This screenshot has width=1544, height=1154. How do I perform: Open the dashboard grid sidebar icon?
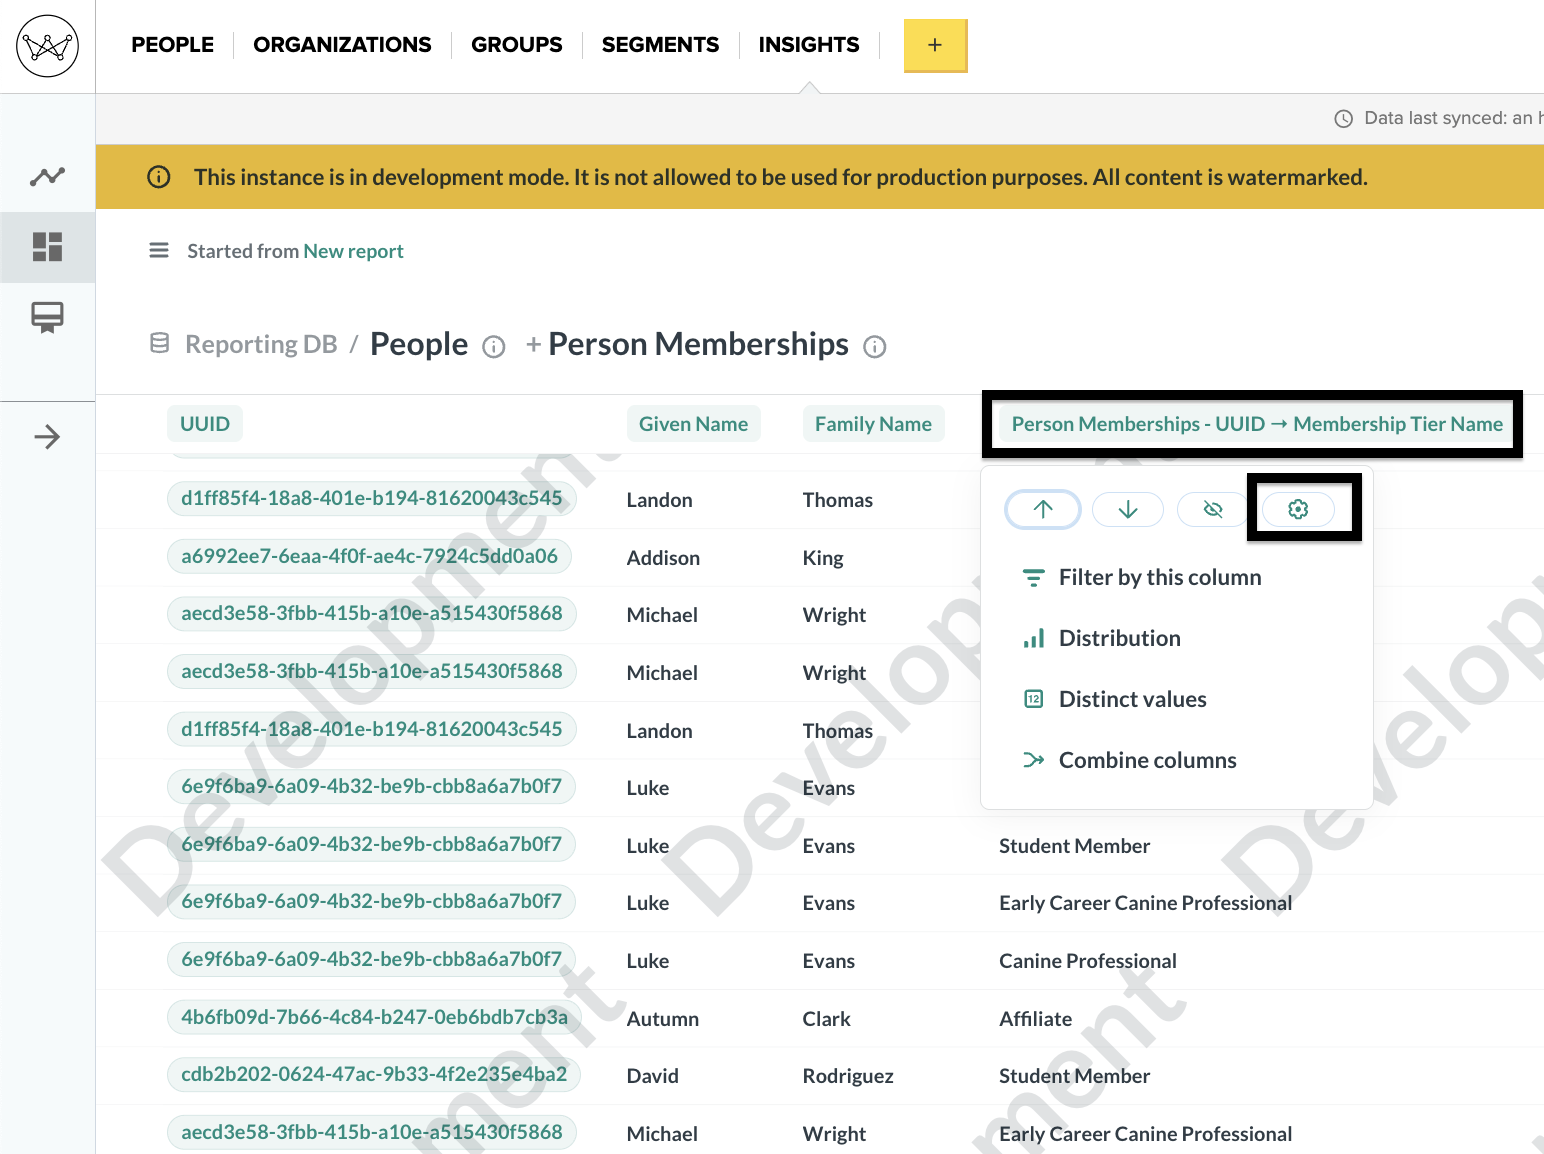point(47,246)
